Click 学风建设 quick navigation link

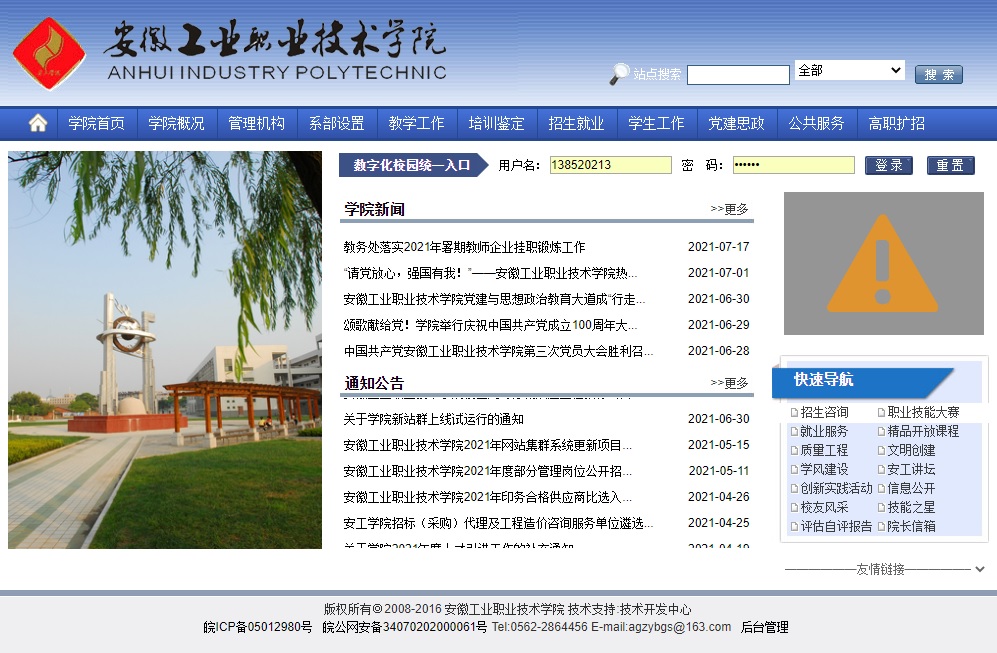[x=824, y=469]
